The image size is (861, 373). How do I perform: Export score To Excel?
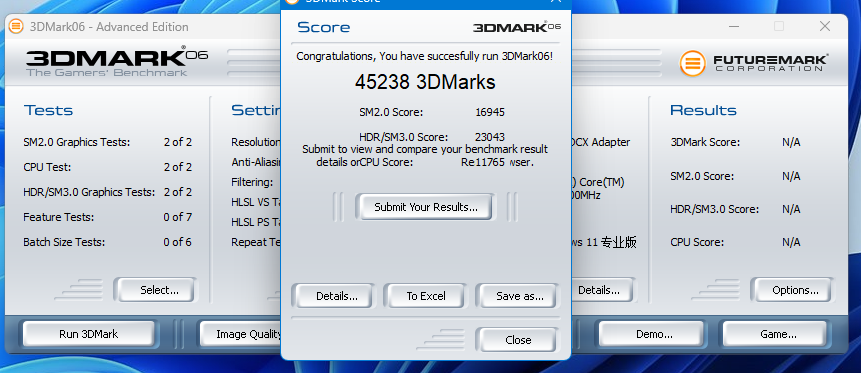(426, 296)
